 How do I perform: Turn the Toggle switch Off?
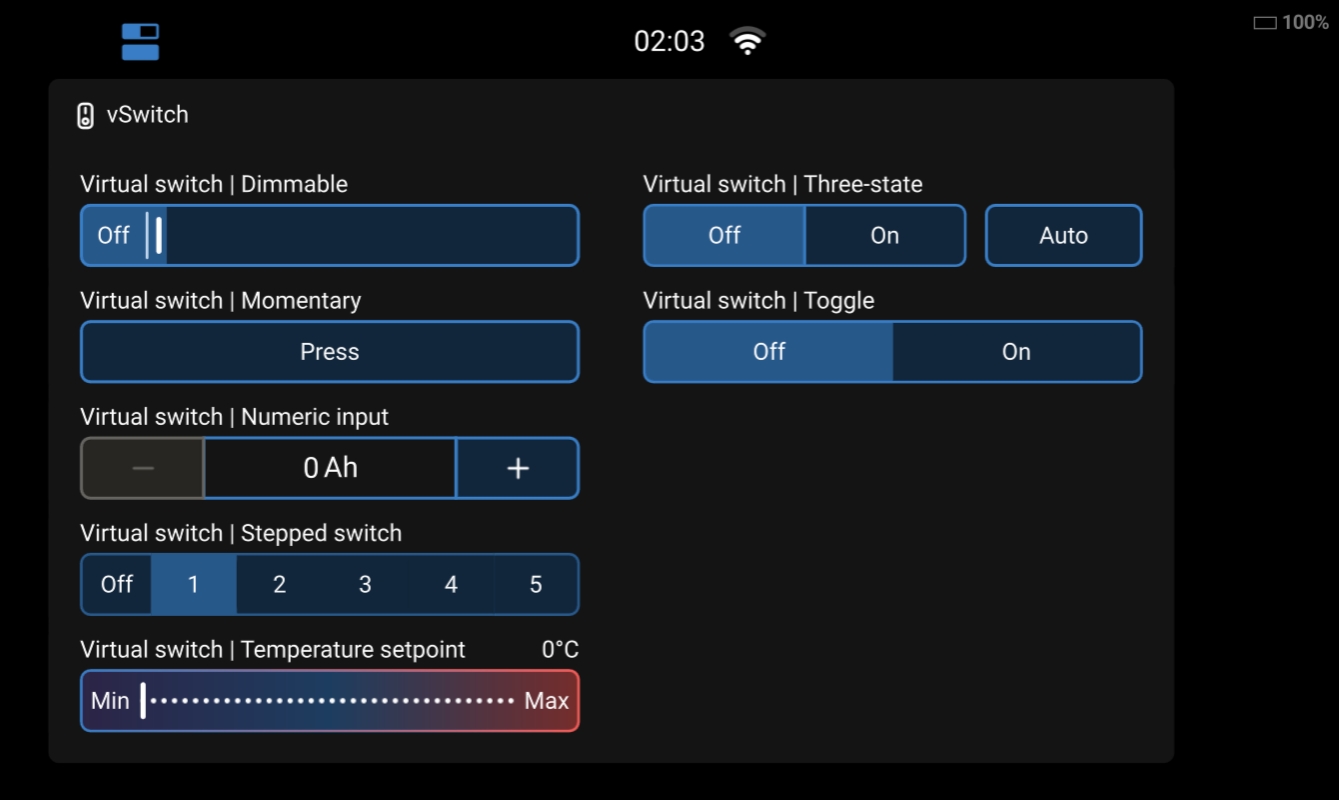click(x=768, y=352)
